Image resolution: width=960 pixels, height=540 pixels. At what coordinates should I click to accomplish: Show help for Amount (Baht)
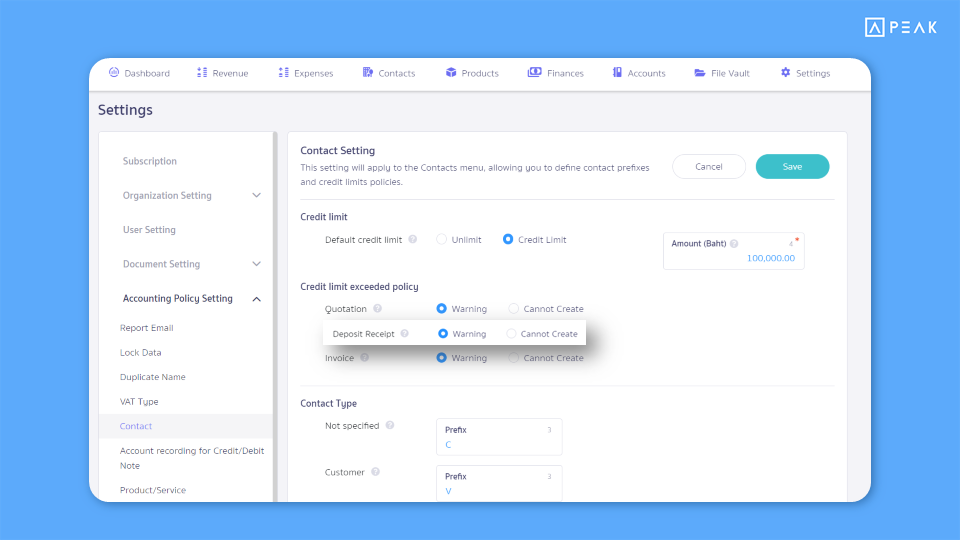point(734,244)
